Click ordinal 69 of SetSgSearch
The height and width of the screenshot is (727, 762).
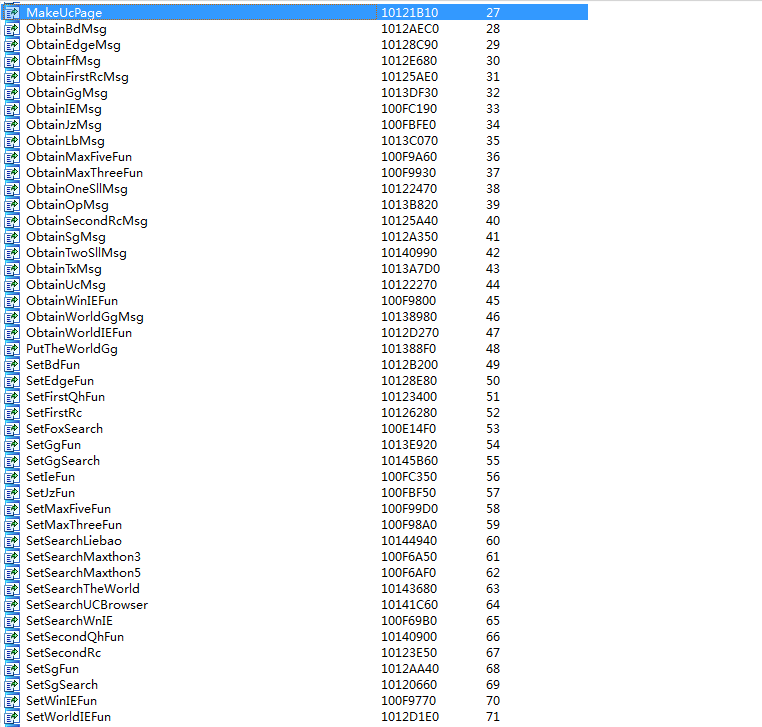point(493,685)
